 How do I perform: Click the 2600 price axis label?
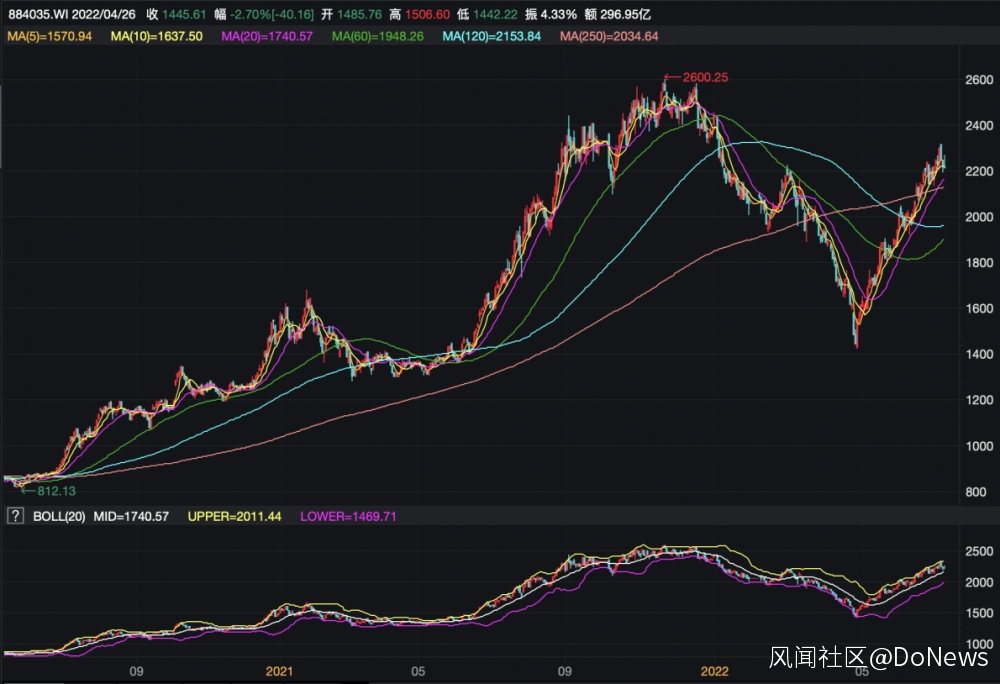pyautogui.click(x=979, y=80)
